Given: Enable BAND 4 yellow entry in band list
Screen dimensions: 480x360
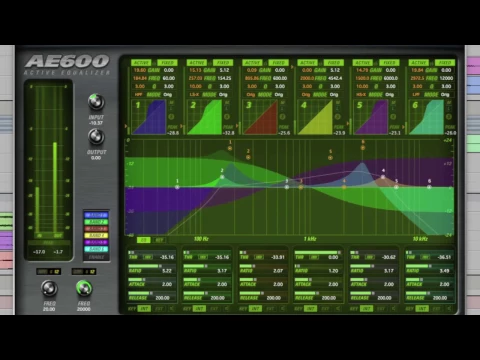Looking at the screenshot, I should coord(96,236).
